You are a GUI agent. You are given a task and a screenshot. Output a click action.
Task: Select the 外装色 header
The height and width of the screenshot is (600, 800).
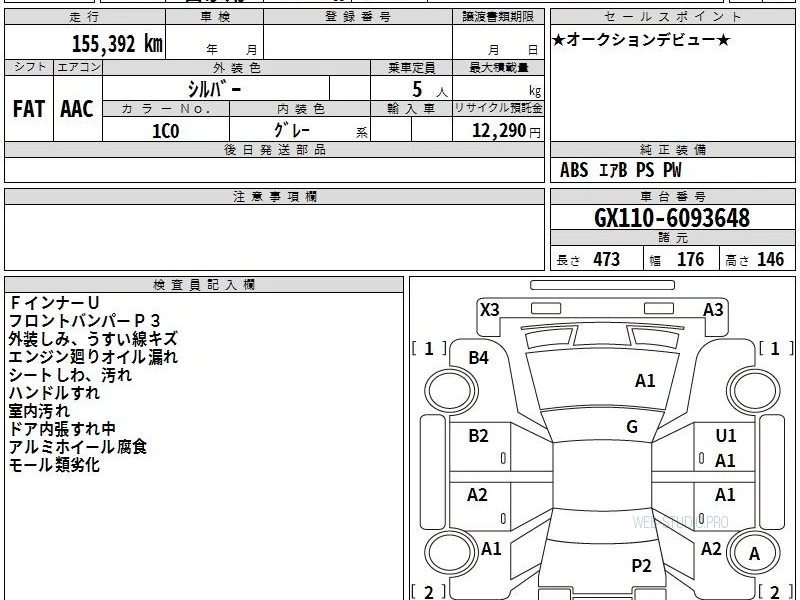pos(237,68)
